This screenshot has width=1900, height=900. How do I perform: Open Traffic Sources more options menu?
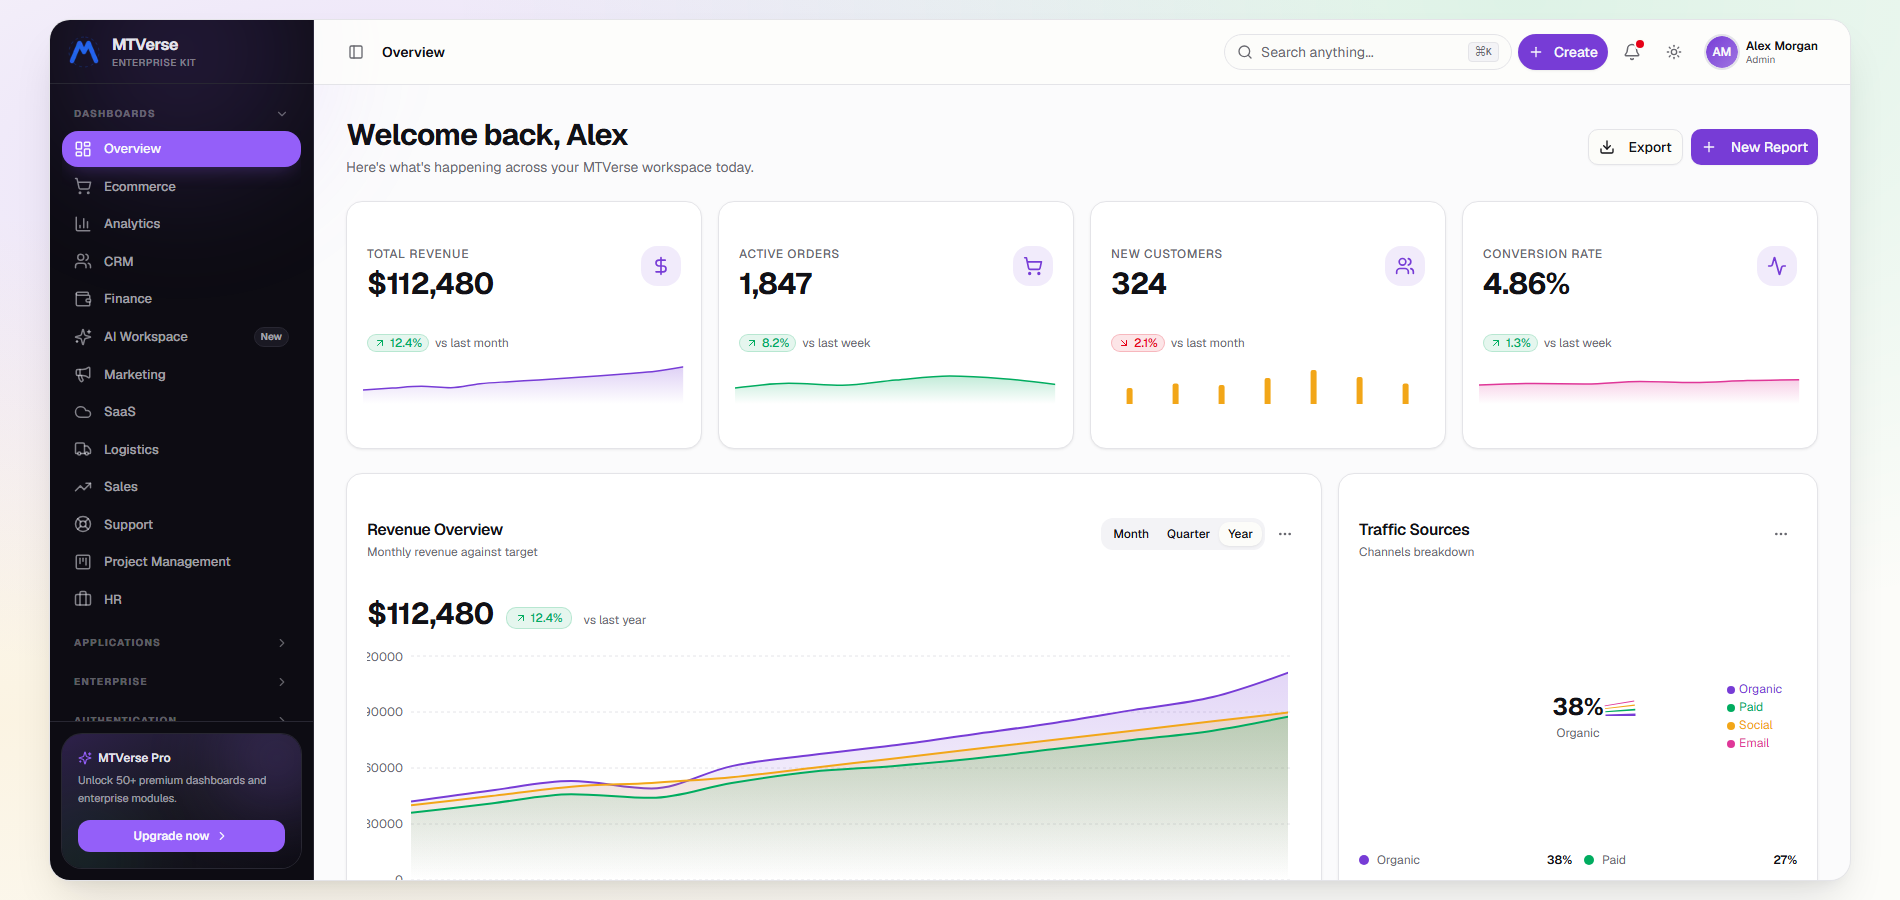click(1781, 534)
